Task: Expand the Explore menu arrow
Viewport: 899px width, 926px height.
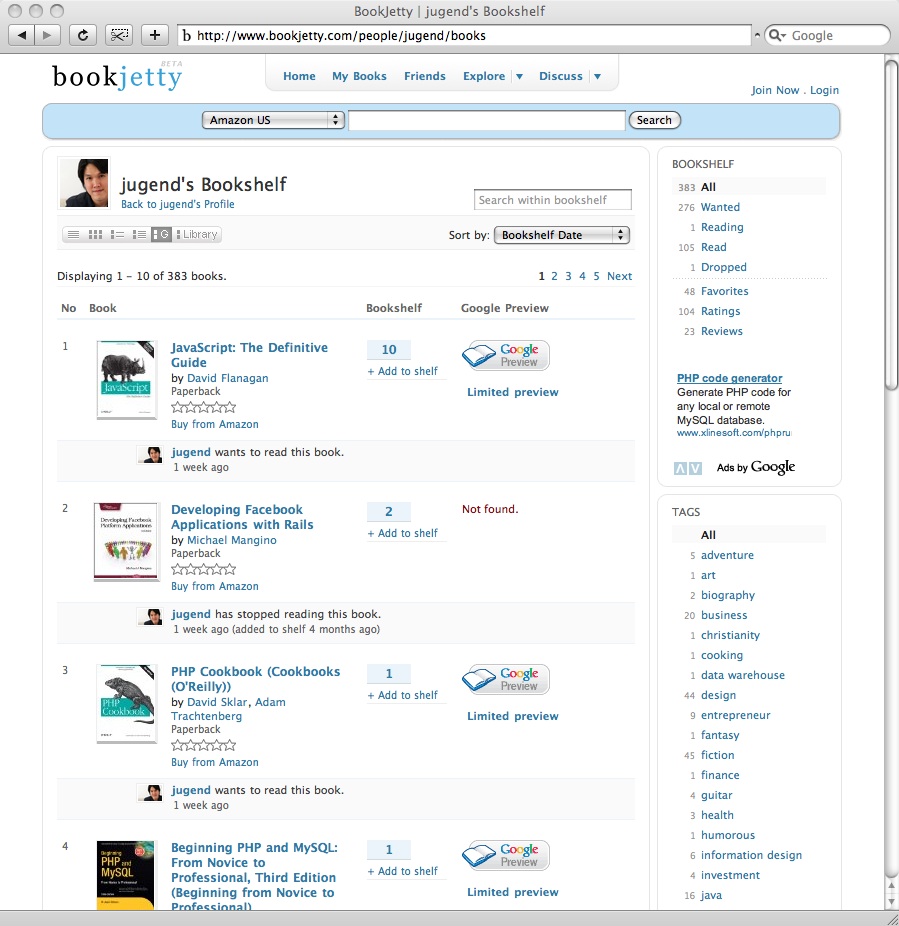Action: coord(519,77)
